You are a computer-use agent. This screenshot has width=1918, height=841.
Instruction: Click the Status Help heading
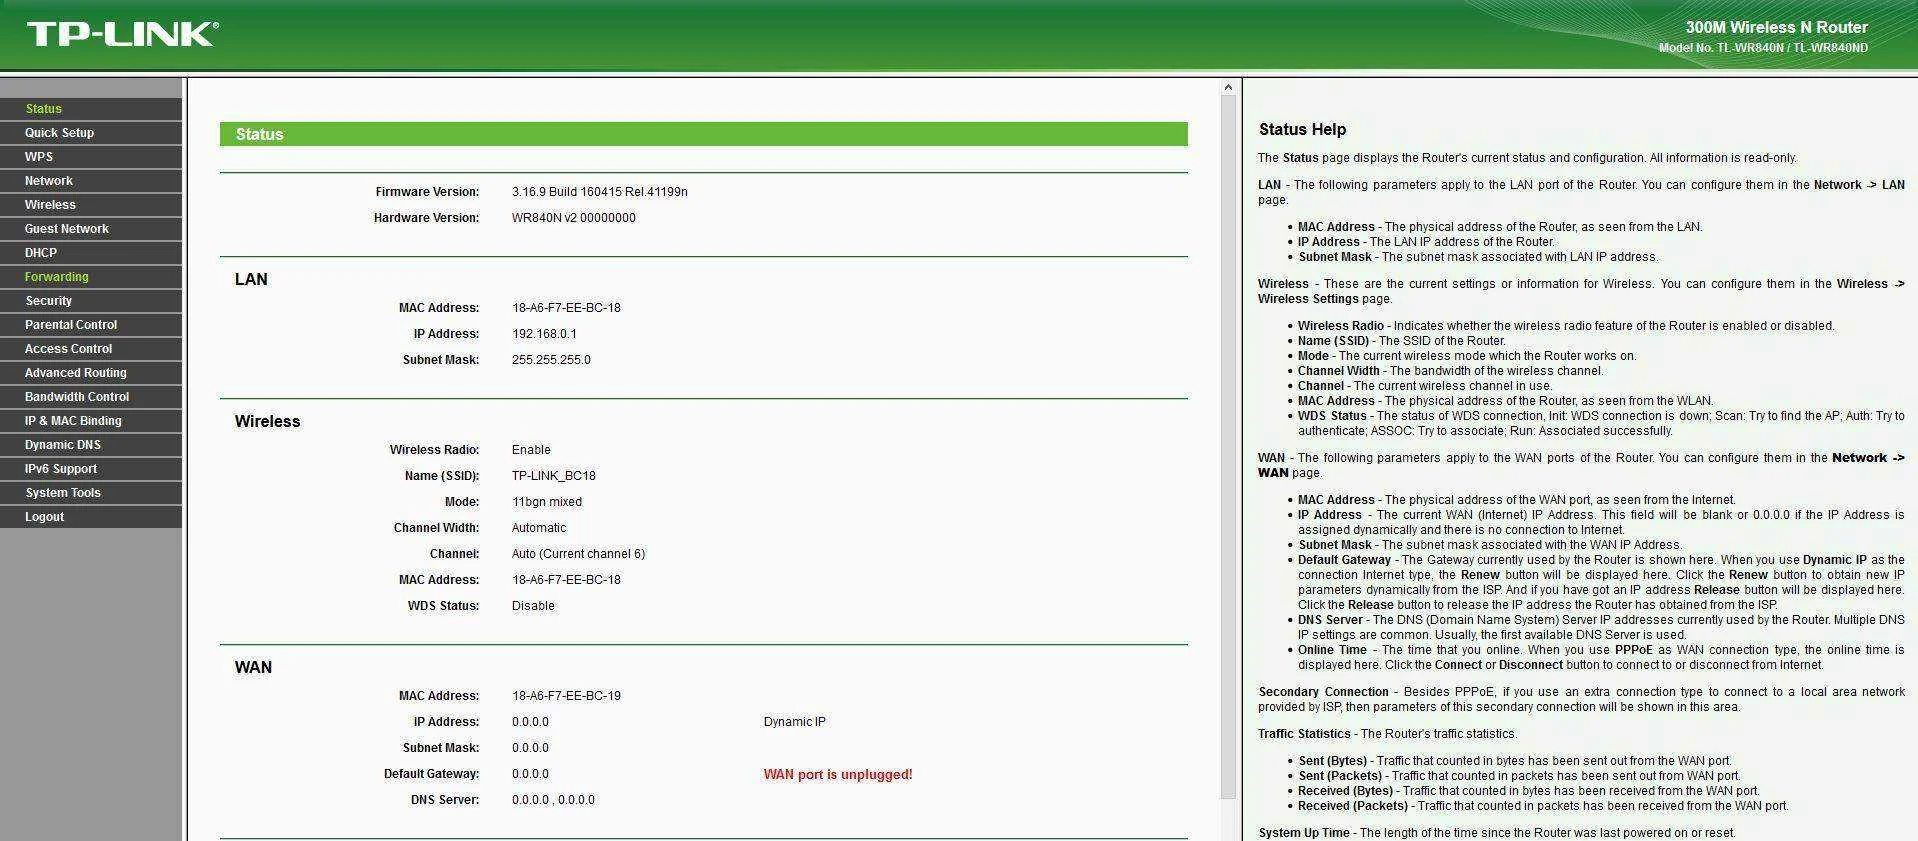click(1302, 129)
